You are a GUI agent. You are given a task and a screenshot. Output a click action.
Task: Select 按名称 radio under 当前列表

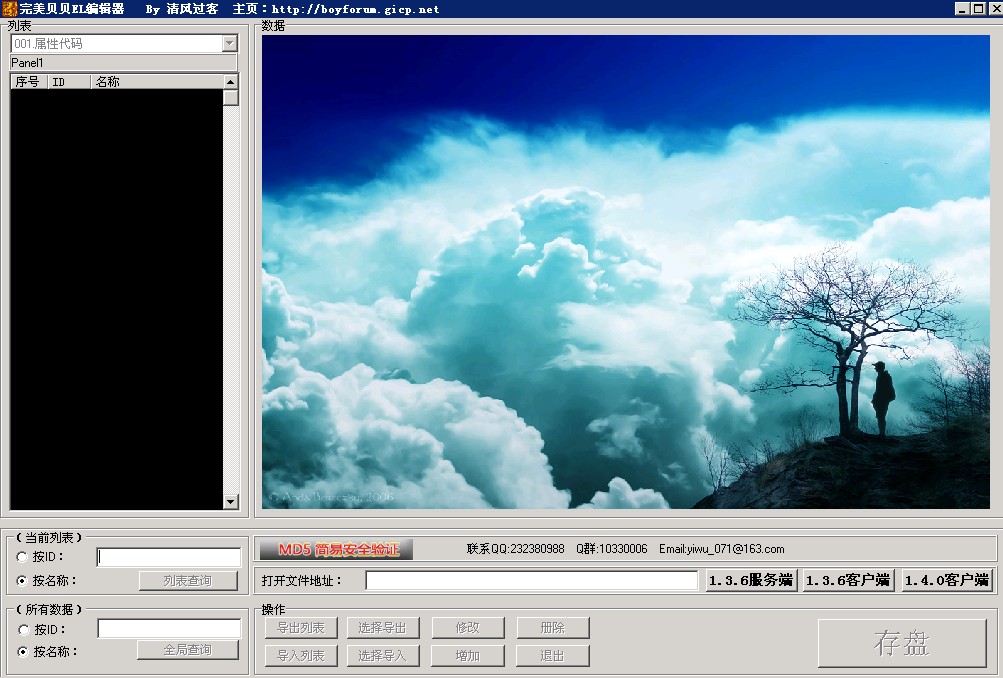coord(23,580)
